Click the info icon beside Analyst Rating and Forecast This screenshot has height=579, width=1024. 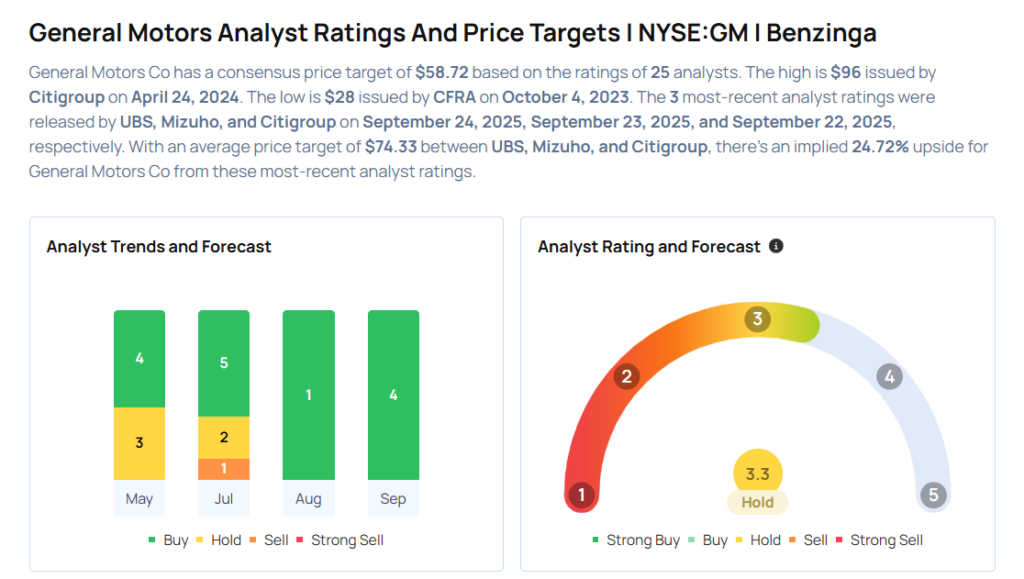click(776, 246)
